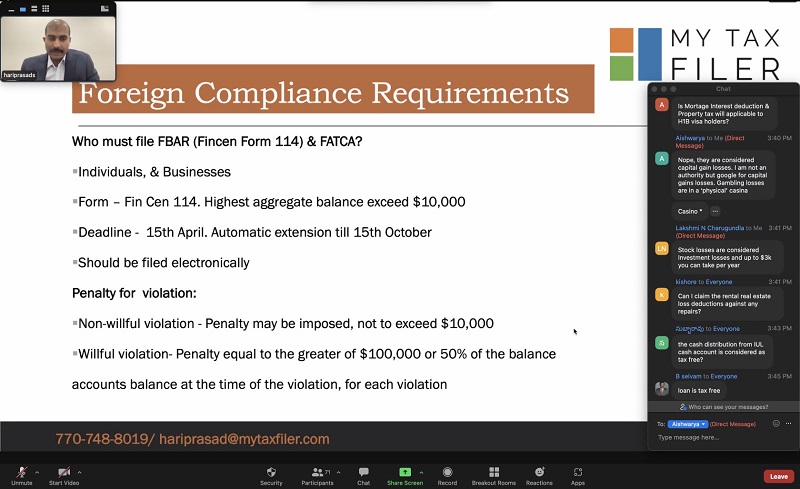Click the Record button icon
Image resolution: width=800 pixels, height=489 pixels.
[447, 472]
